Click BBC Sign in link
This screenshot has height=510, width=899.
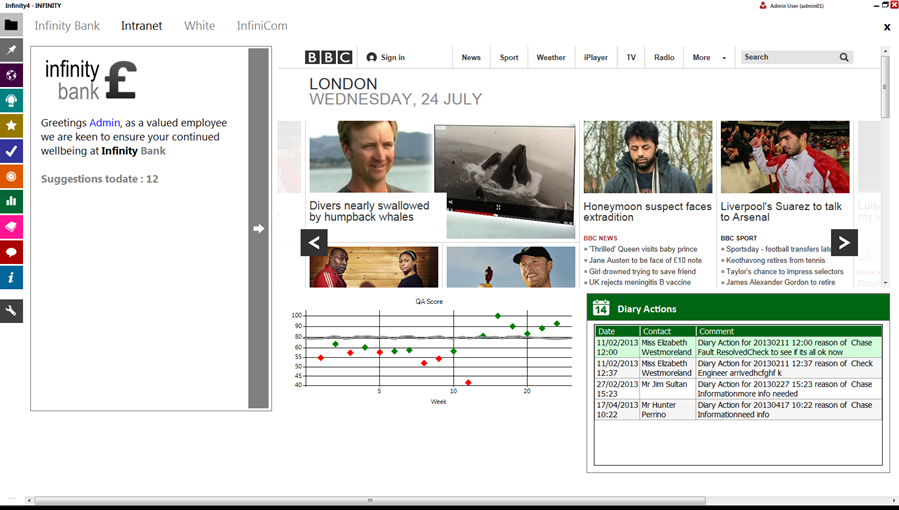[386, 57]
